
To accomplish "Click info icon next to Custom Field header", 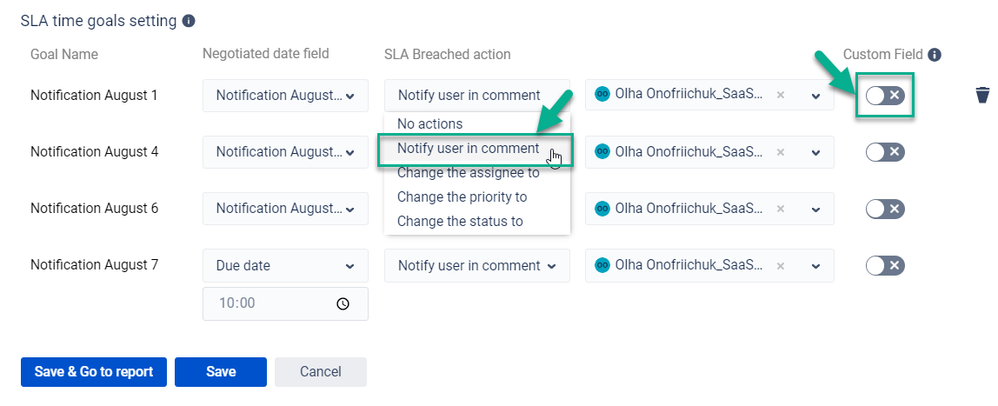I will 934,55.
